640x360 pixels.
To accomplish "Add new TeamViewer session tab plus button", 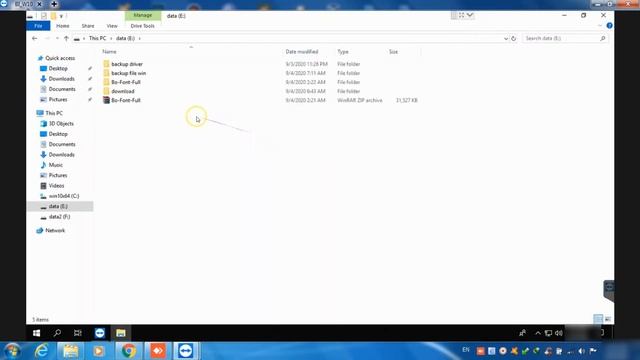I will (x=54, y=4).
